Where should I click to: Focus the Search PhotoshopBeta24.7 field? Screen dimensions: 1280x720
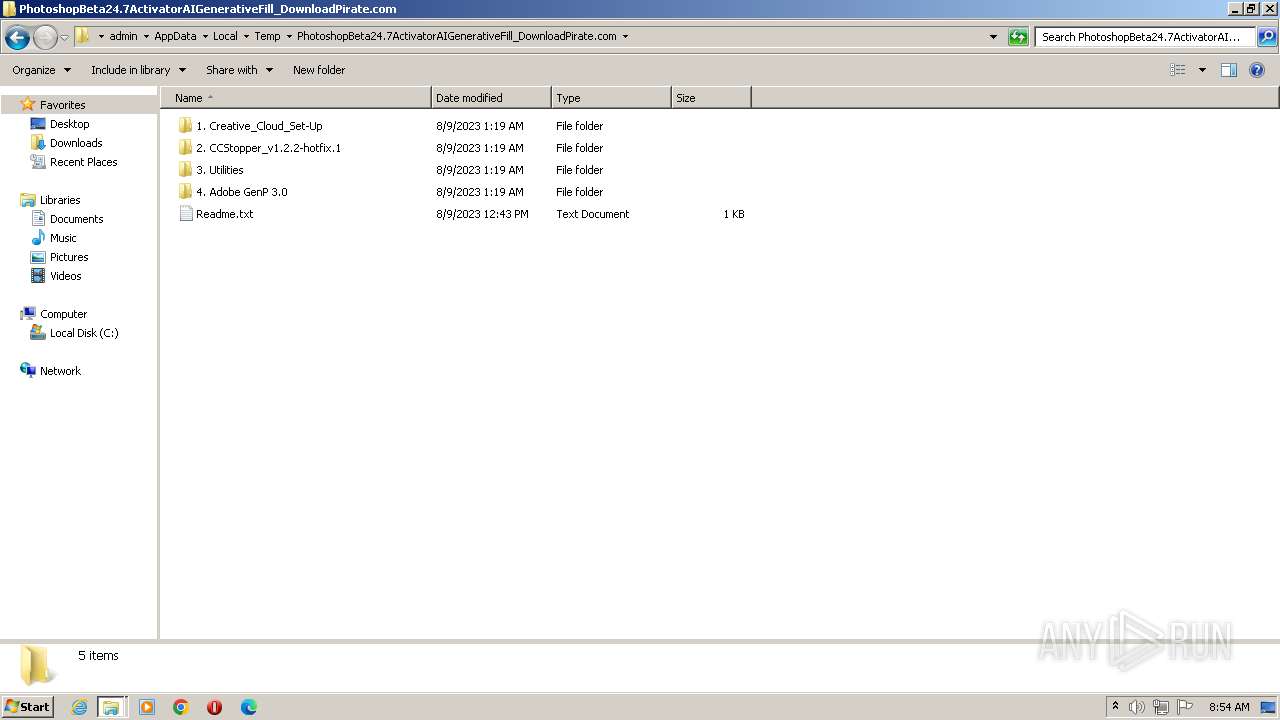1145,37
